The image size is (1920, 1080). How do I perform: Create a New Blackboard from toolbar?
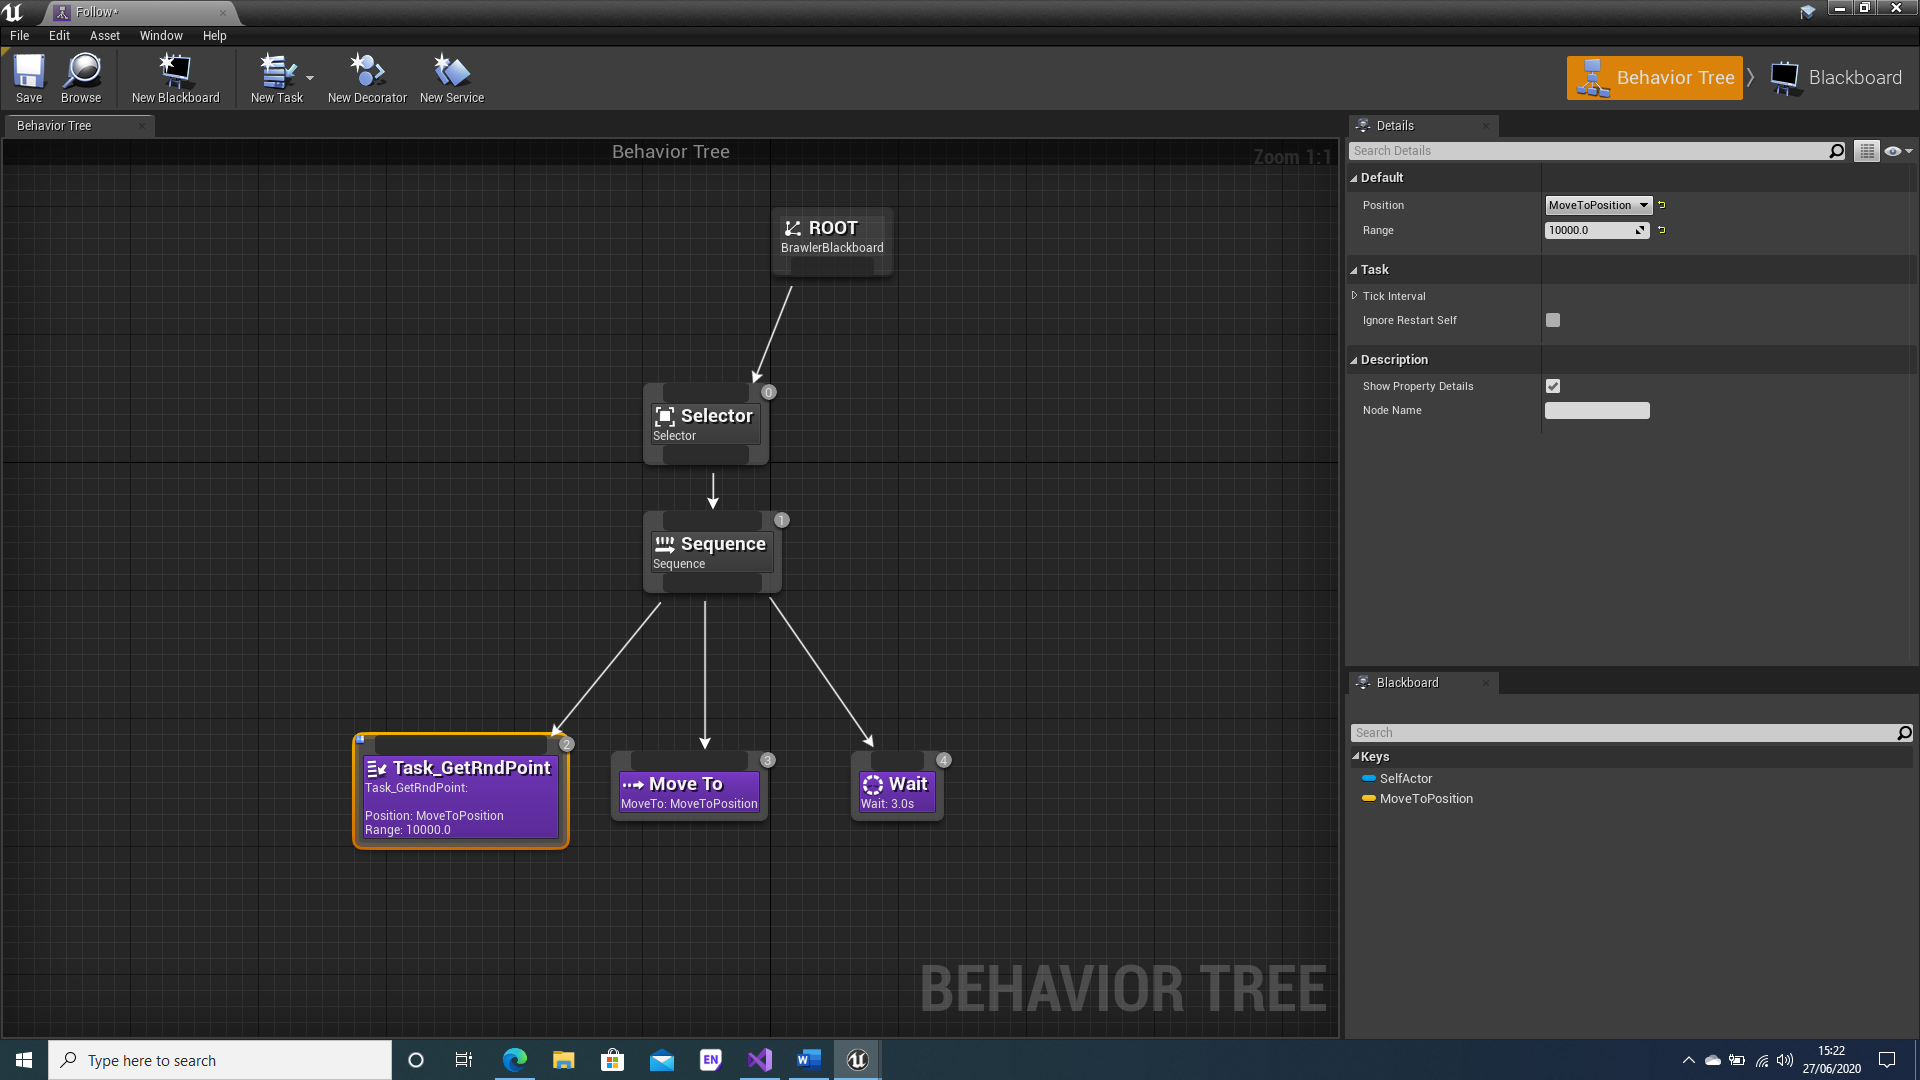point(175,77)
